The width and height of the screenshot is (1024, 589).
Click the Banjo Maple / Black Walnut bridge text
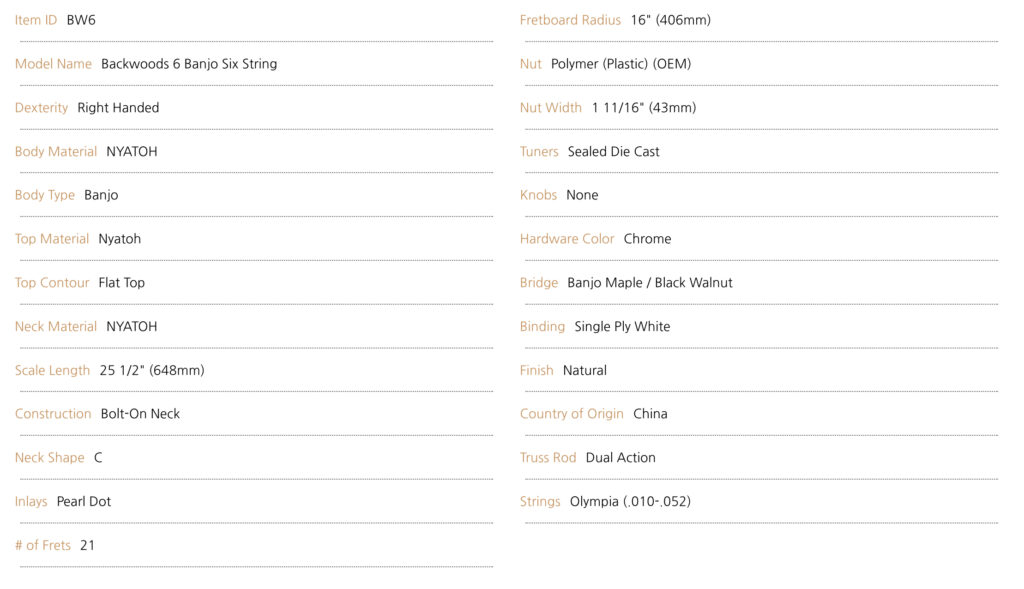tap(650, 283)
